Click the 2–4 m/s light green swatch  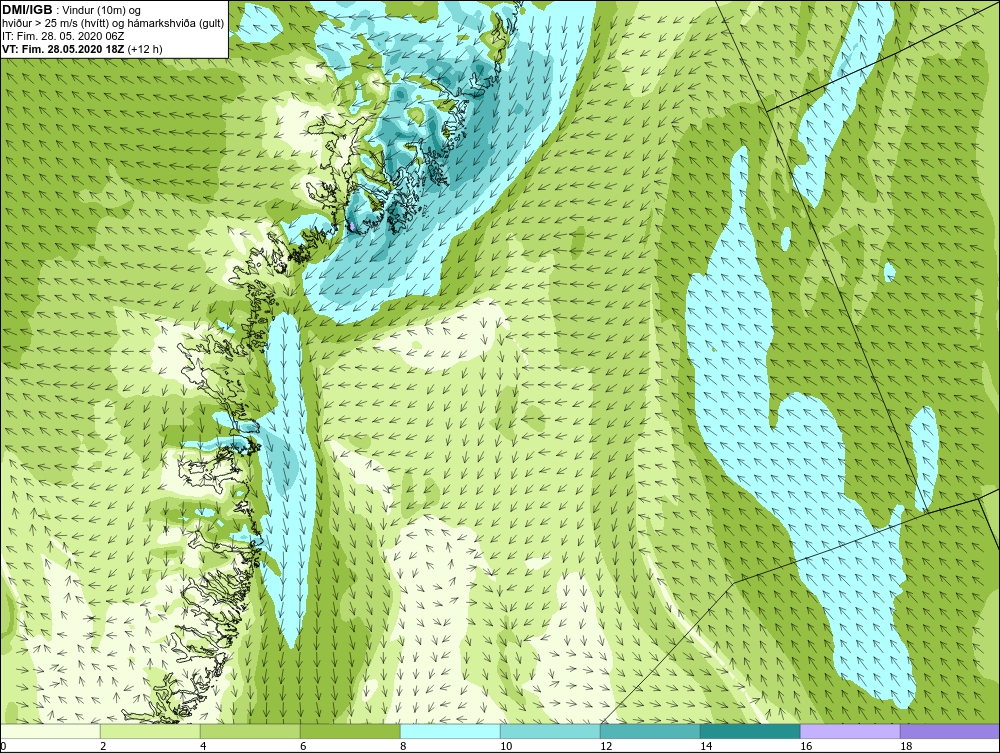pos(151,731)
